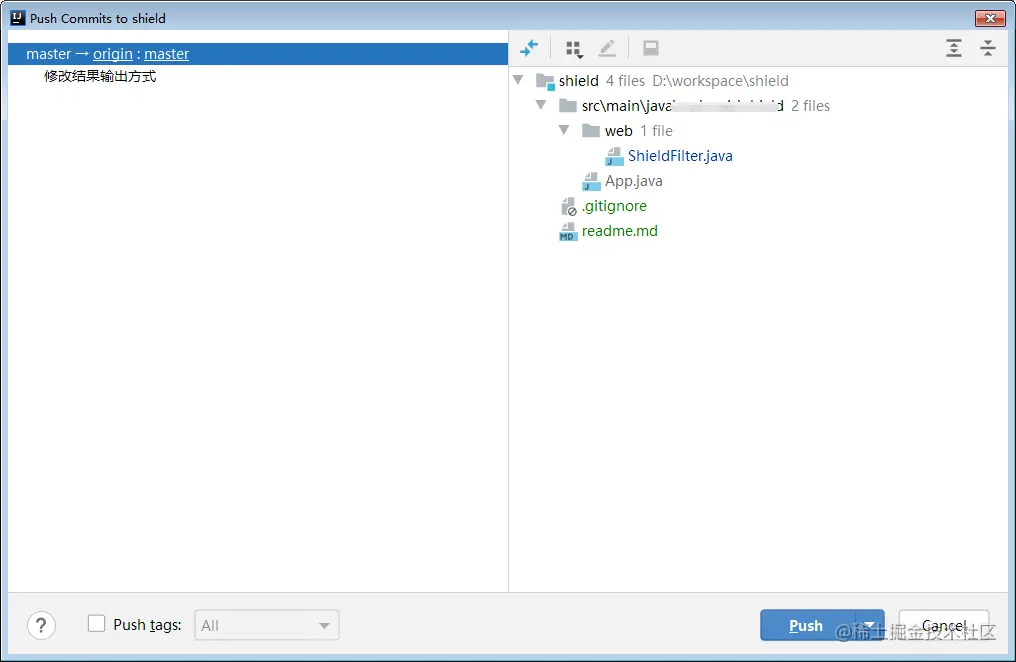
Task: Click the target master branch link
Action: pyautogui.click(x=167, y=54)
